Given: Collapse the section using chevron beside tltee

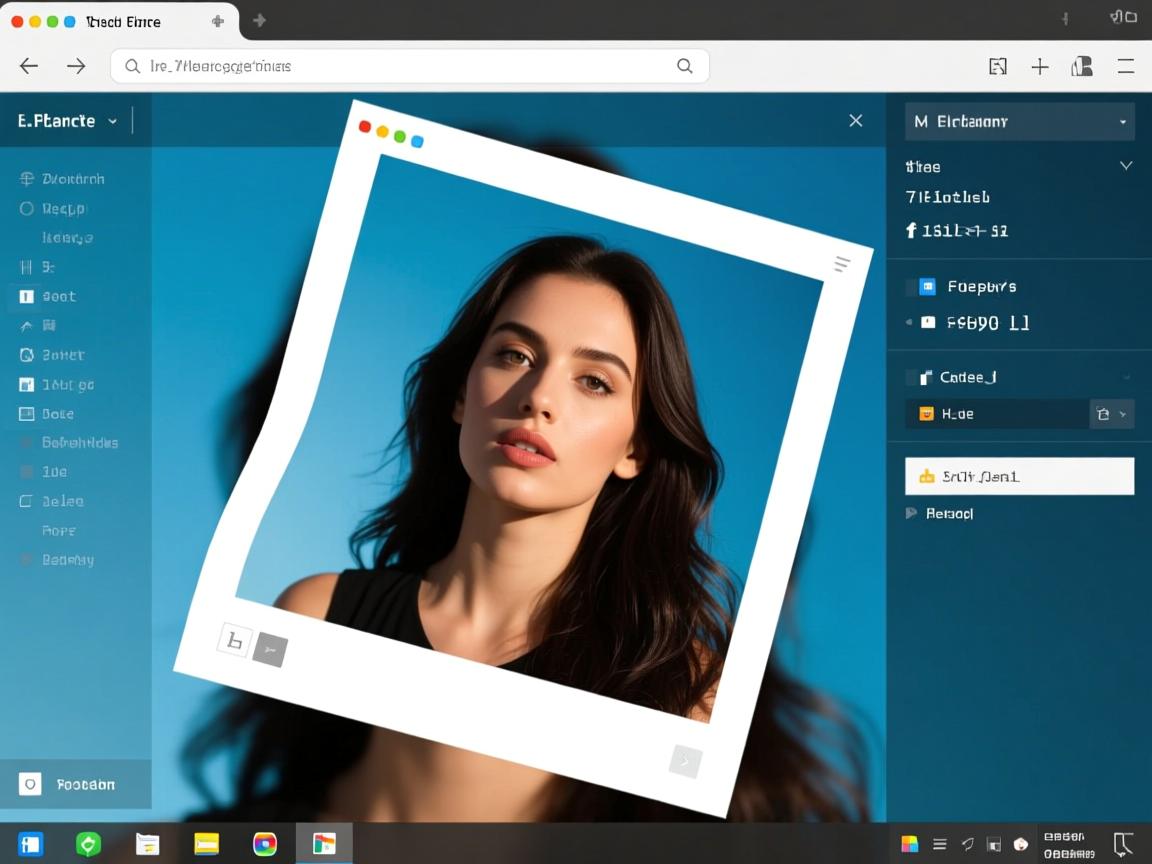Looking at the screenshot, I should [x=1126, y=166].
